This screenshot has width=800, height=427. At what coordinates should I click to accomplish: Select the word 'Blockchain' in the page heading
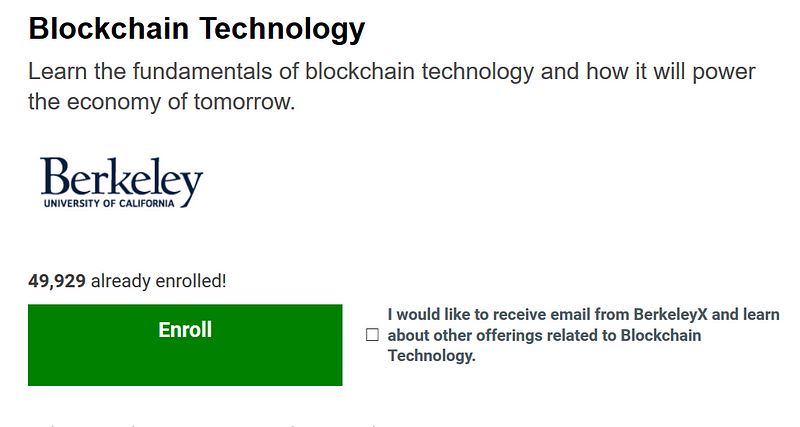click(x=109, y=28)
